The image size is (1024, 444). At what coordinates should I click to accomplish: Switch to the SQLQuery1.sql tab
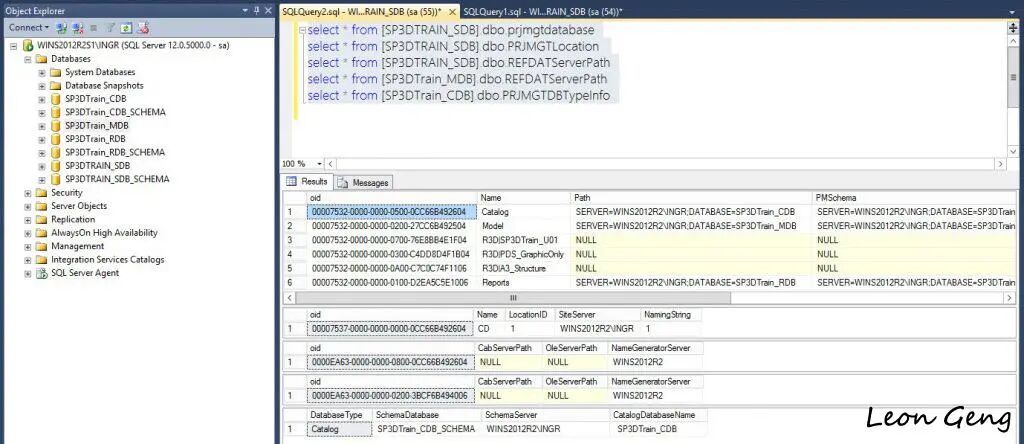click(543, 11)
